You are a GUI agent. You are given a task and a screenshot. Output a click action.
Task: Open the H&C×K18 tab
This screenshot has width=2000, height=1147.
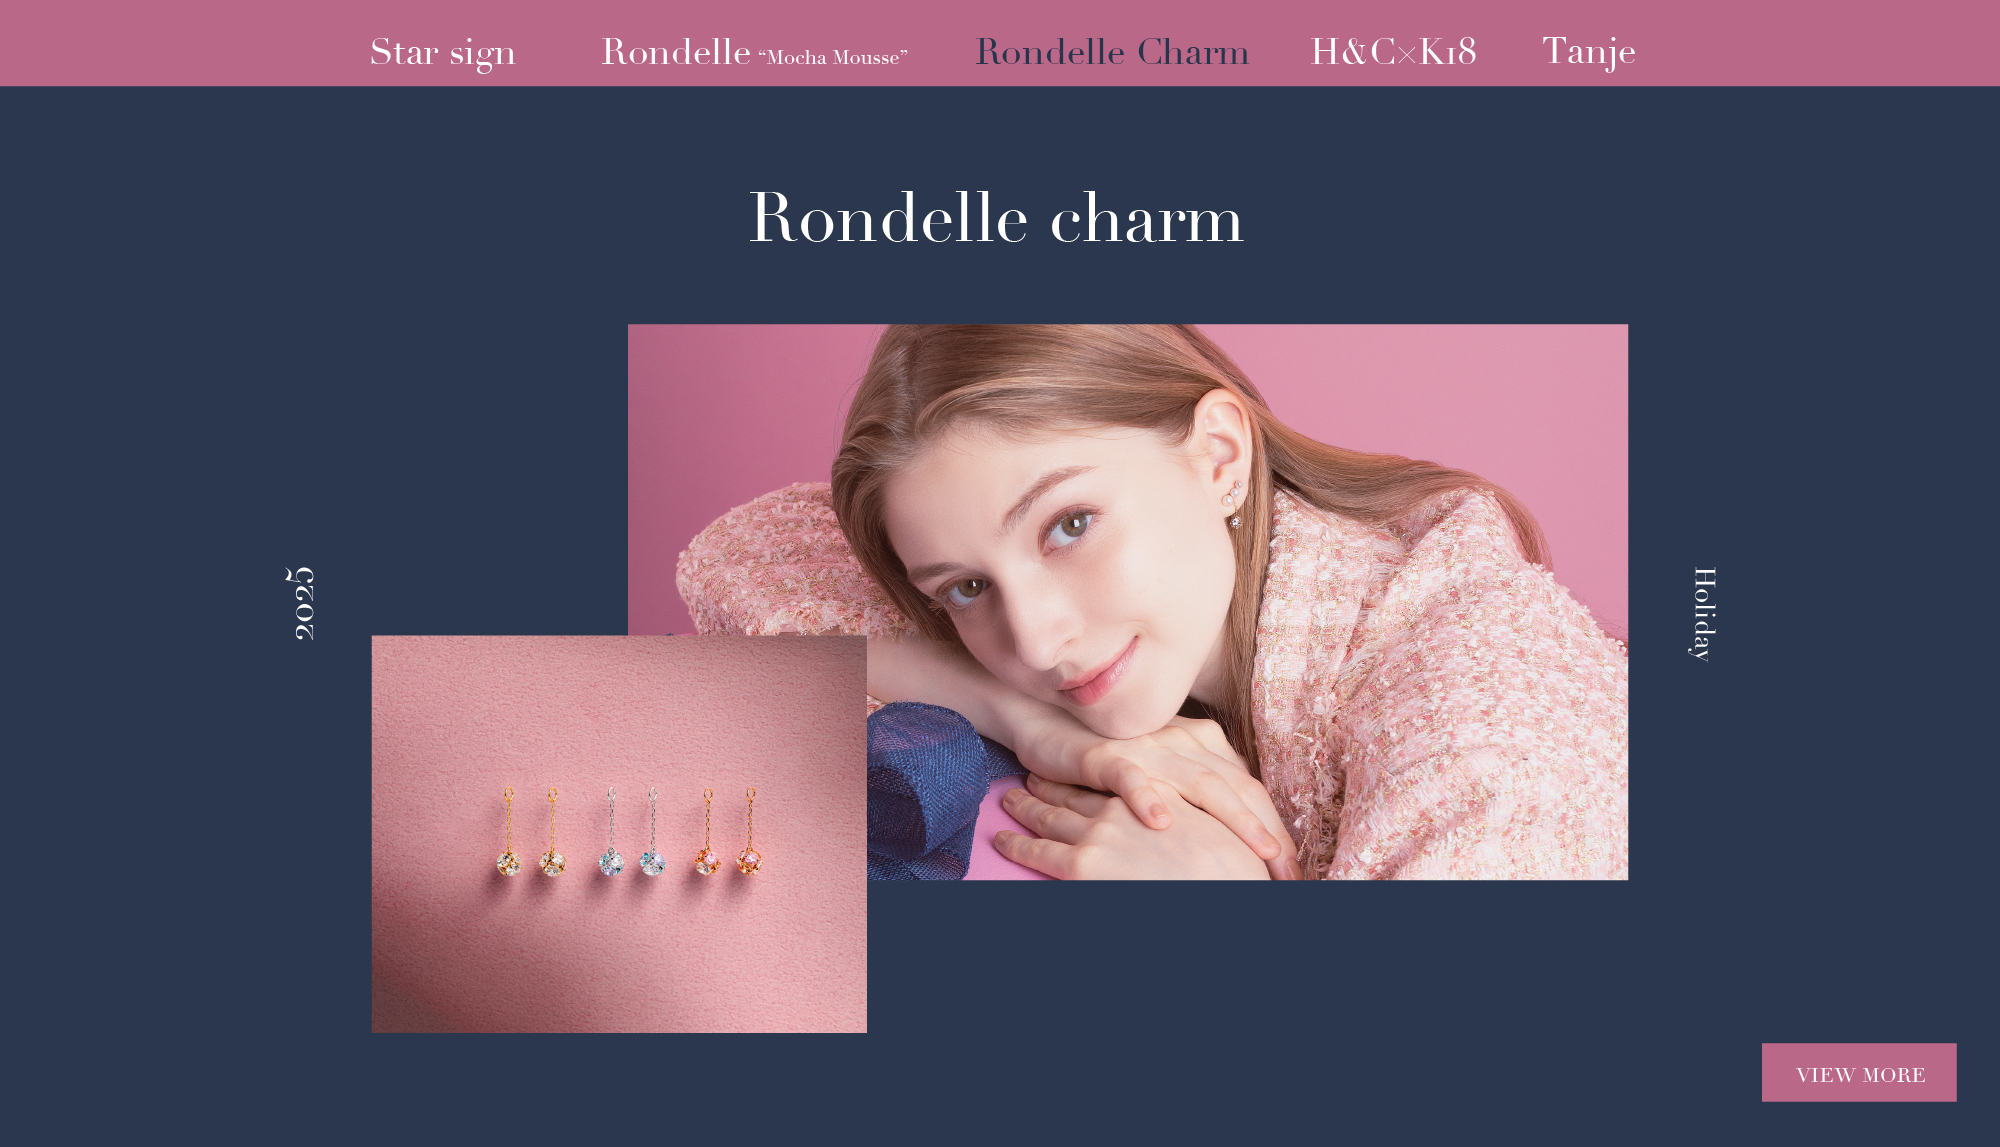[x=1393, y=52]
